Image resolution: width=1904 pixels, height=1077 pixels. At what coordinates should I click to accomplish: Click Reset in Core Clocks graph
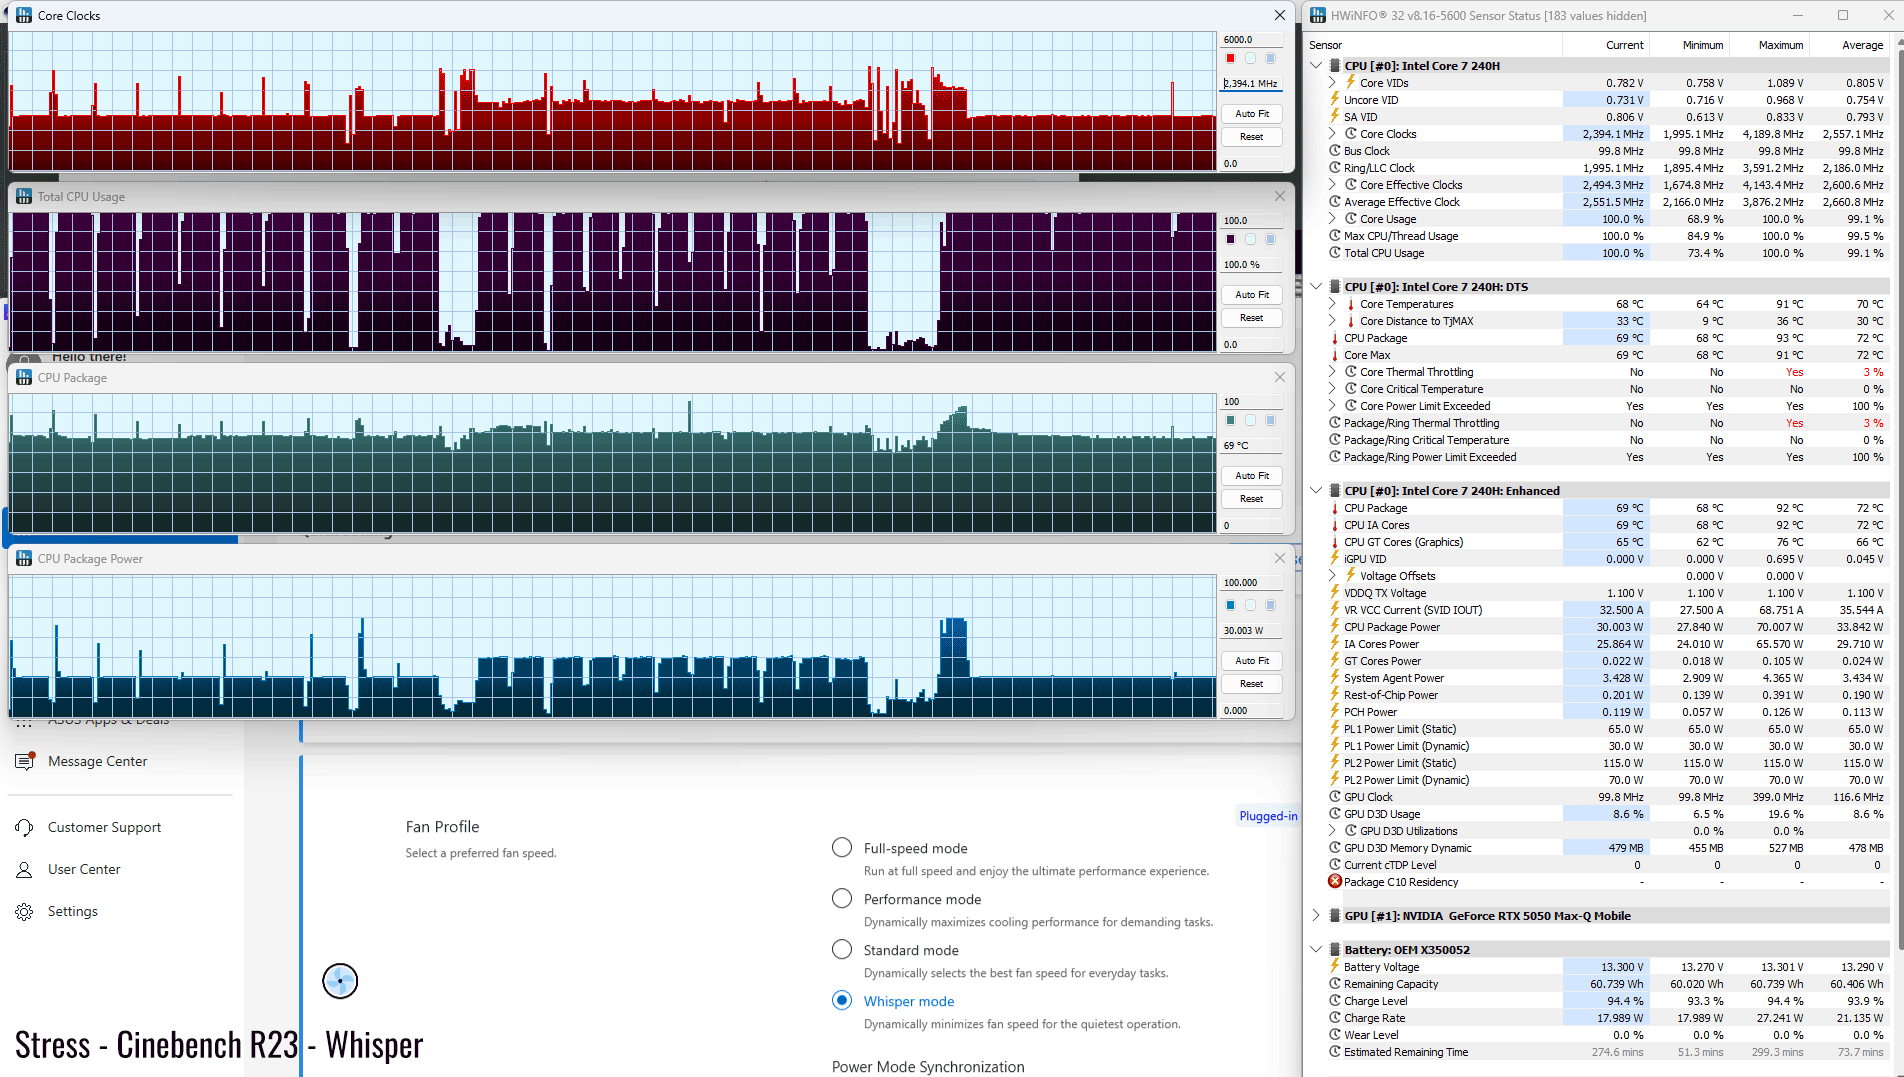point(1252,137)
